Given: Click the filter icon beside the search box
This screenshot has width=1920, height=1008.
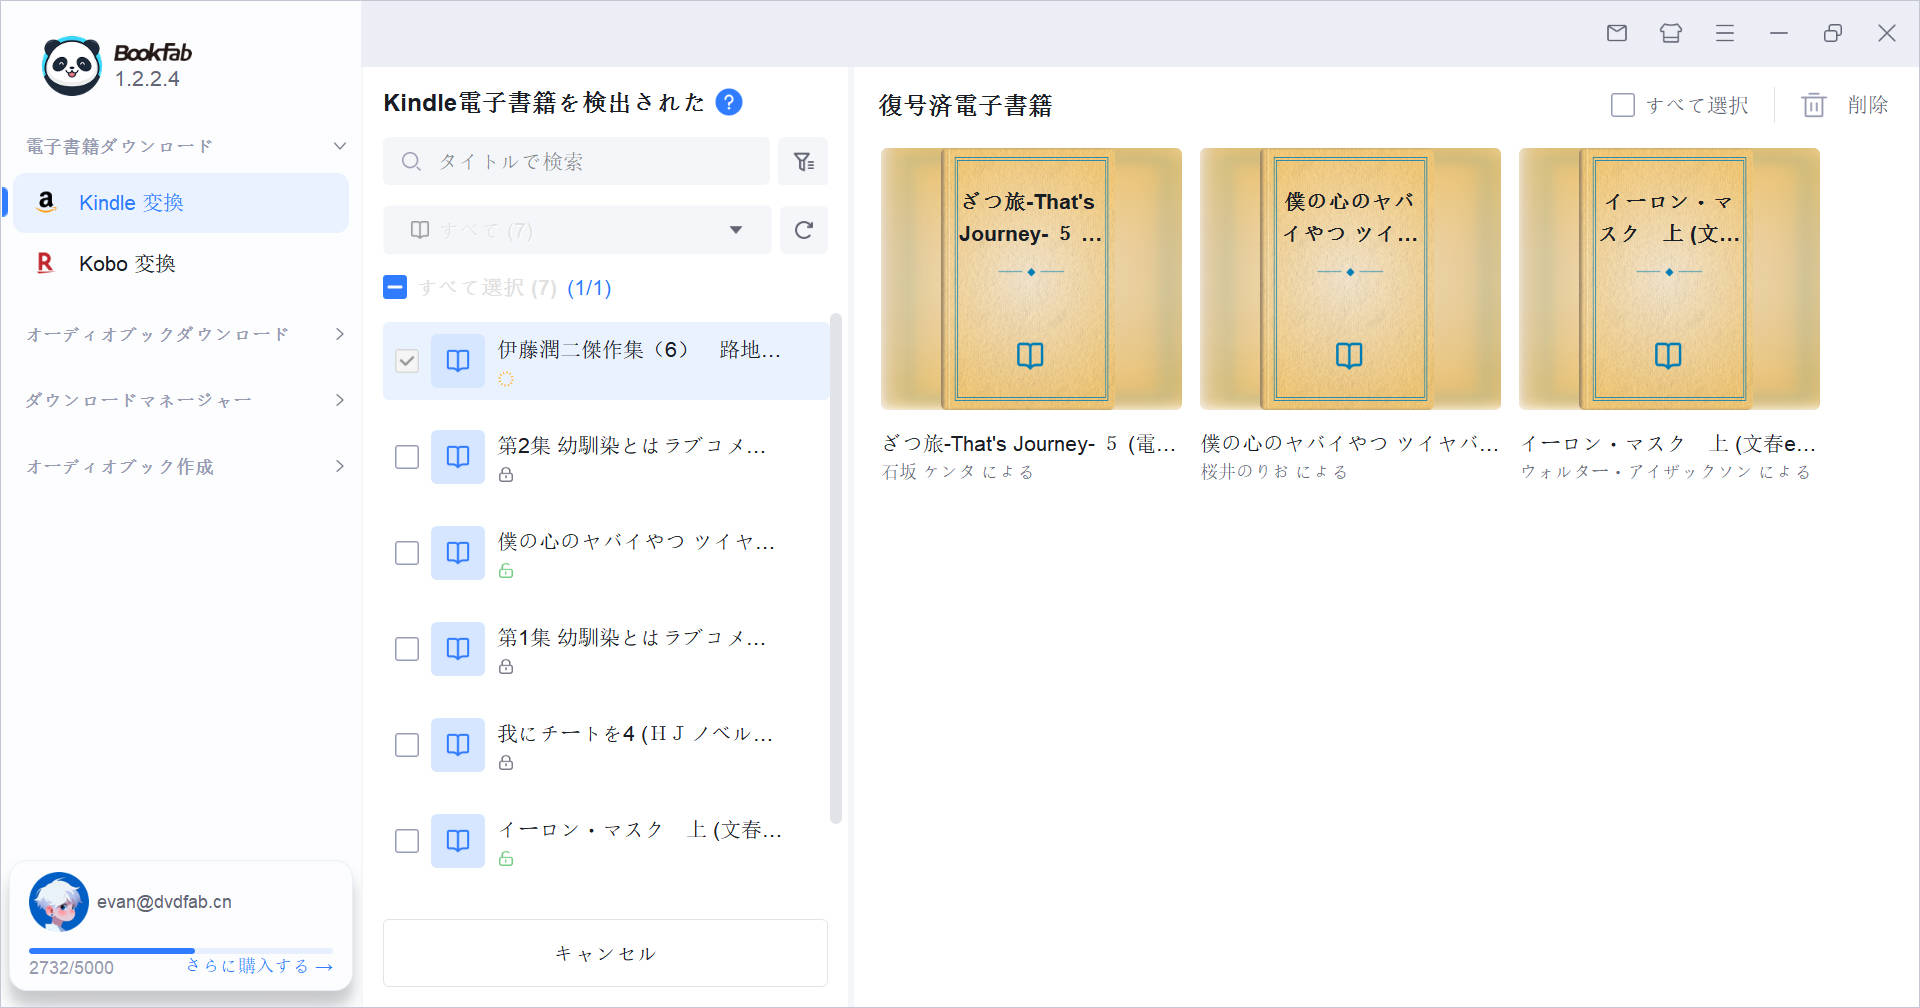Looking at the screenshot, I should click(803, 161).
